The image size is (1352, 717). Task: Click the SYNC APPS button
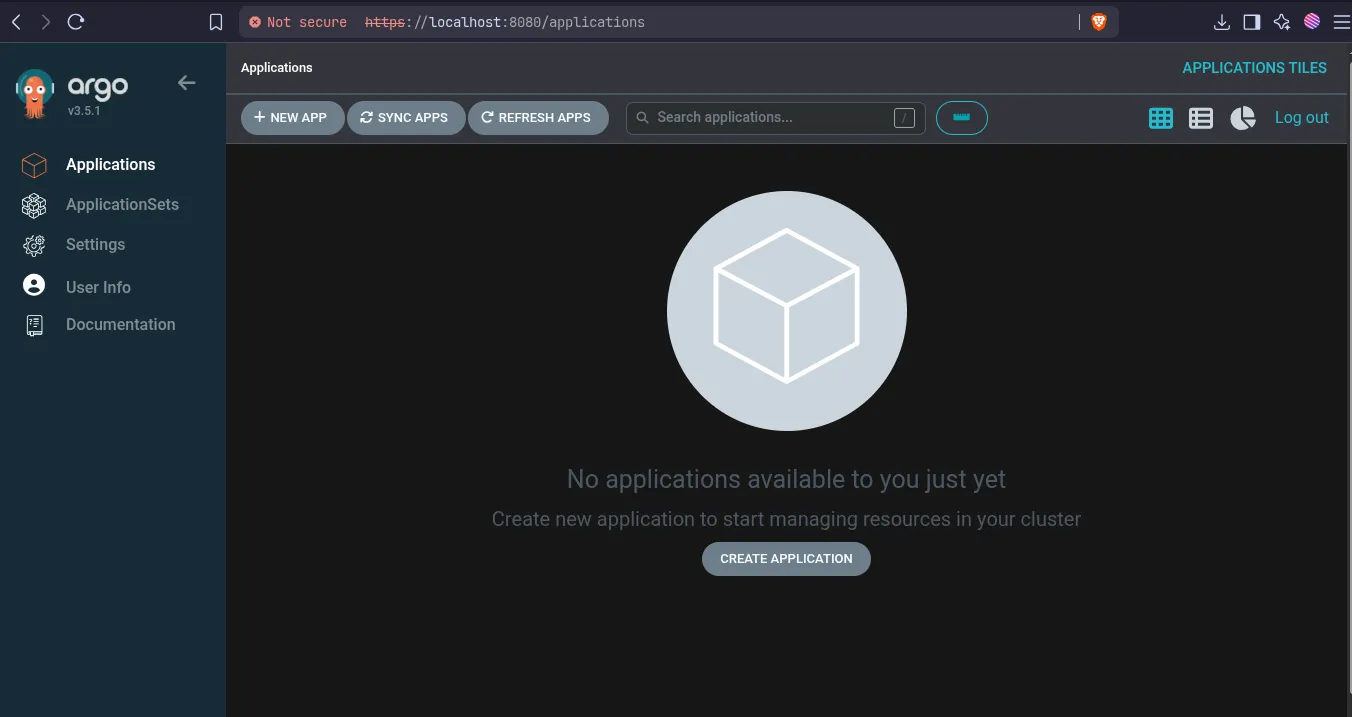(405, 118)
